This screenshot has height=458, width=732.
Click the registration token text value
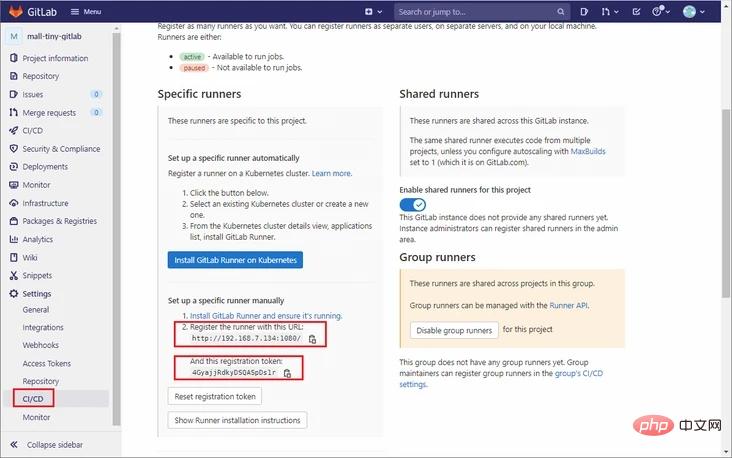[234, 373]
